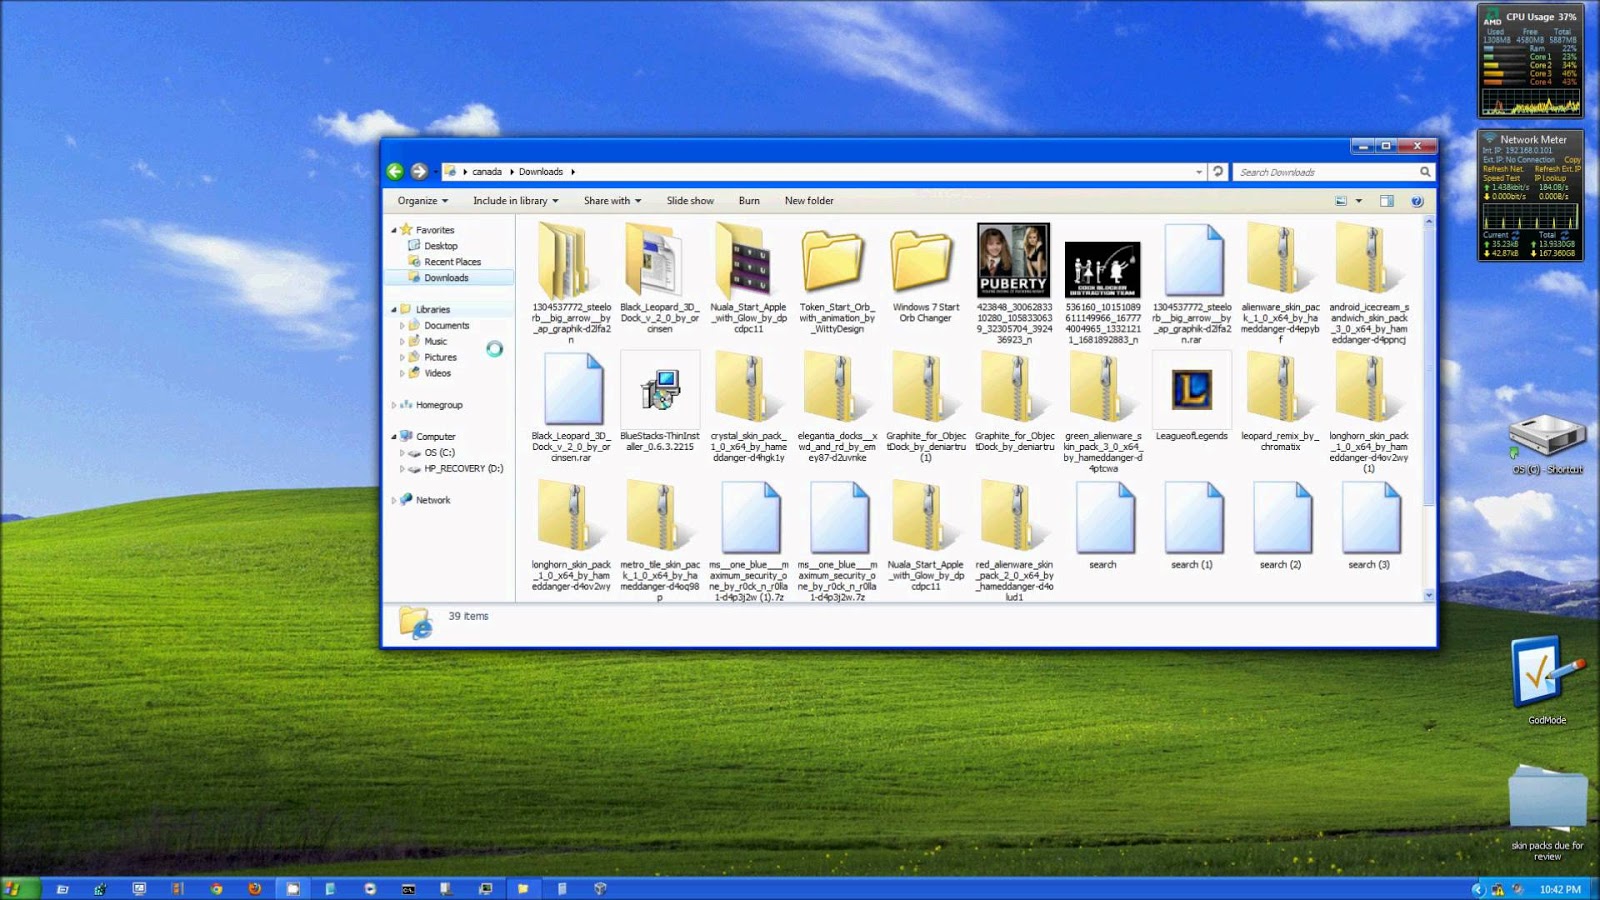Expand the Homegroup node
The height and width of the screenshot is (900, 1600).
click(x=393, y=405)
